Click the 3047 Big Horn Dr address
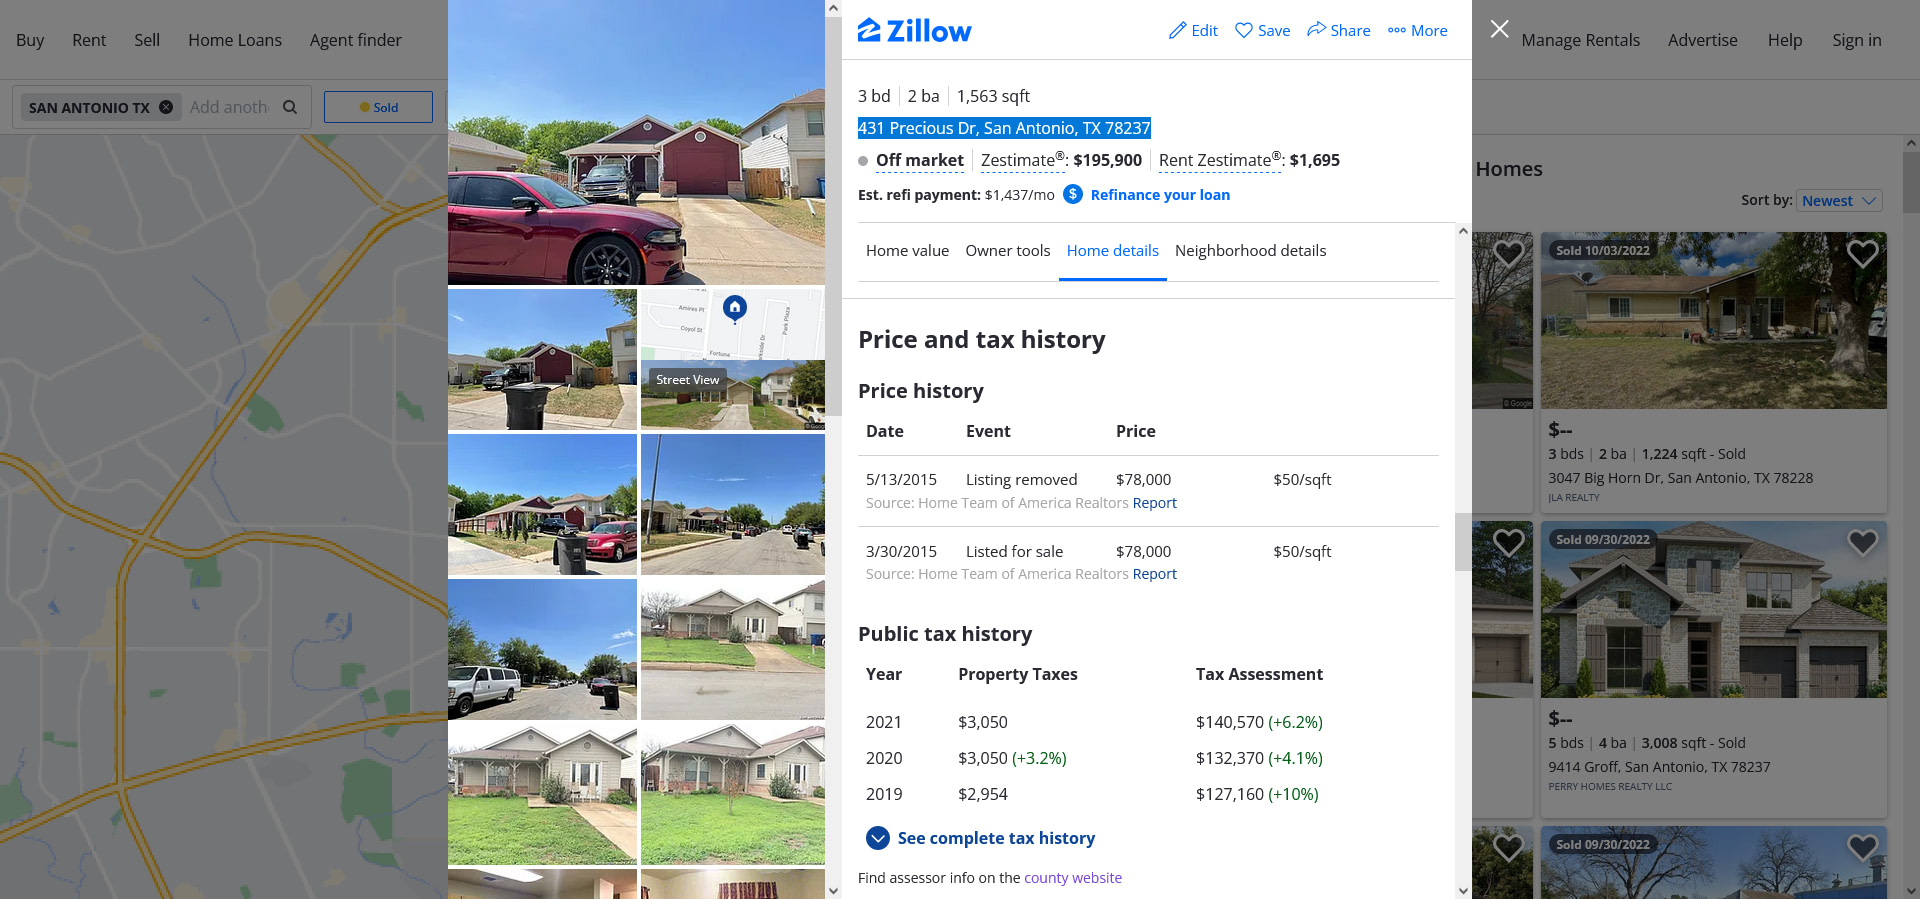Viewport: 1920px width, 899px height. (1680, 478)
